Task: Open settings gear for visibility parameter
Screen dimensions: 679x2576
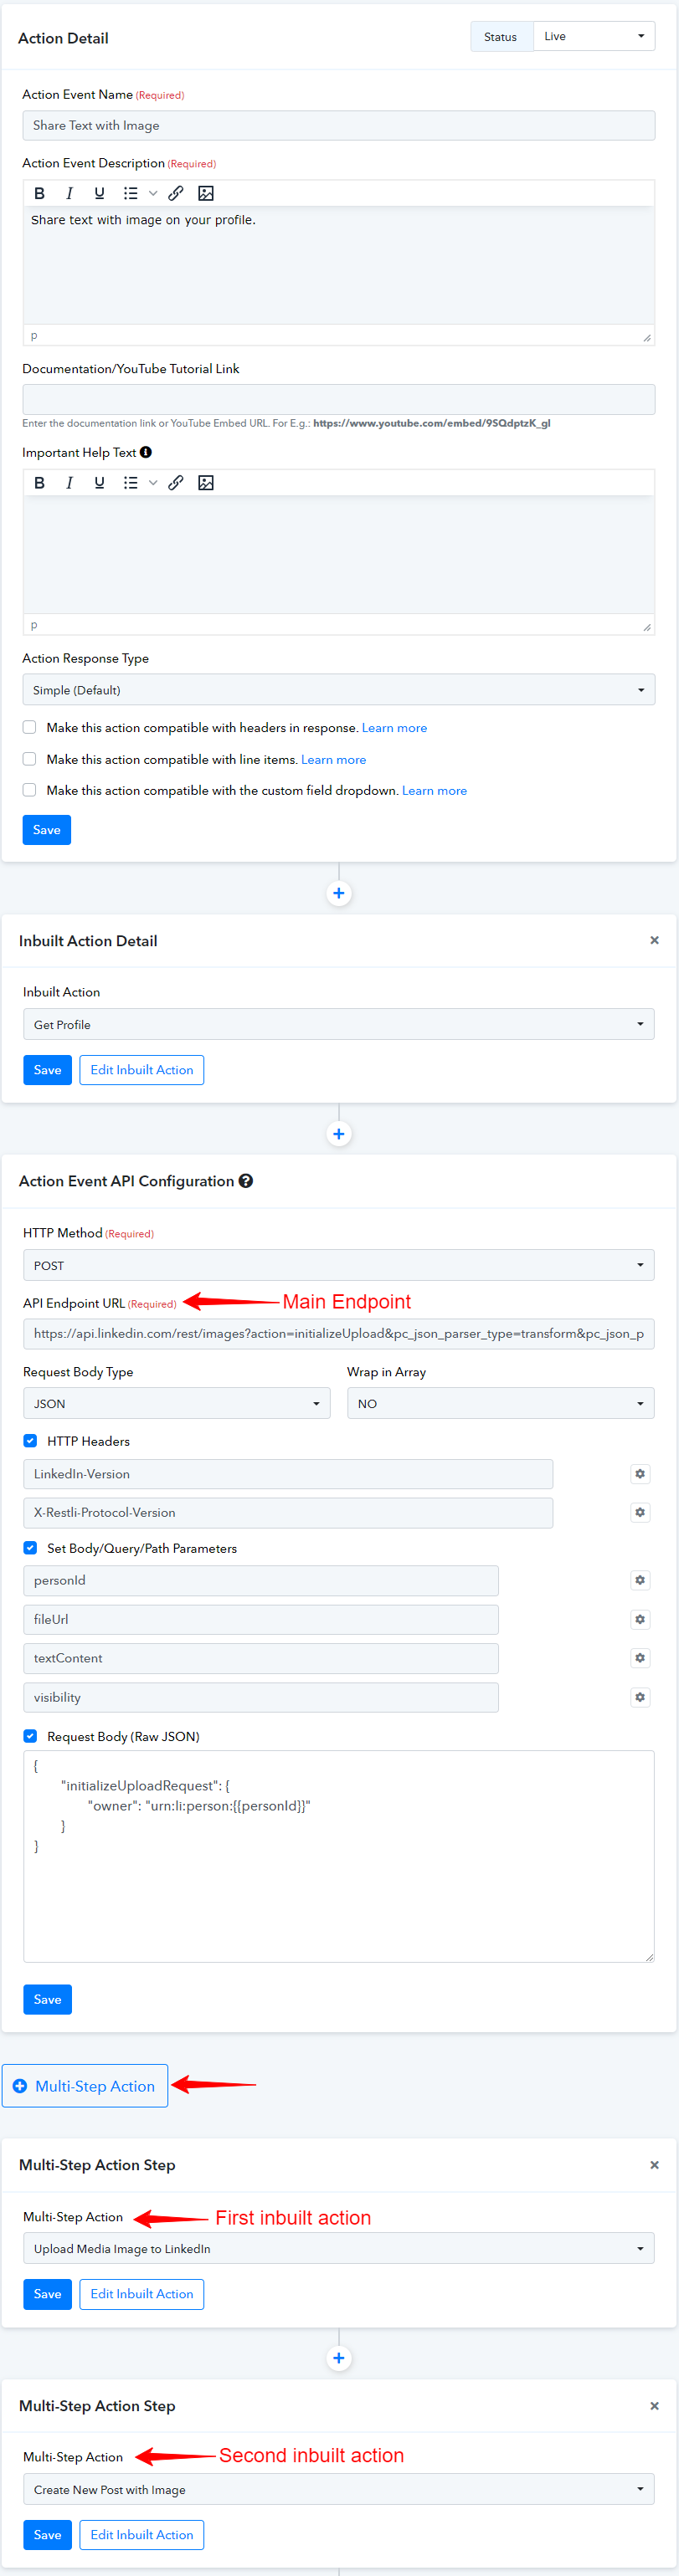Action: click(640, 1697)
